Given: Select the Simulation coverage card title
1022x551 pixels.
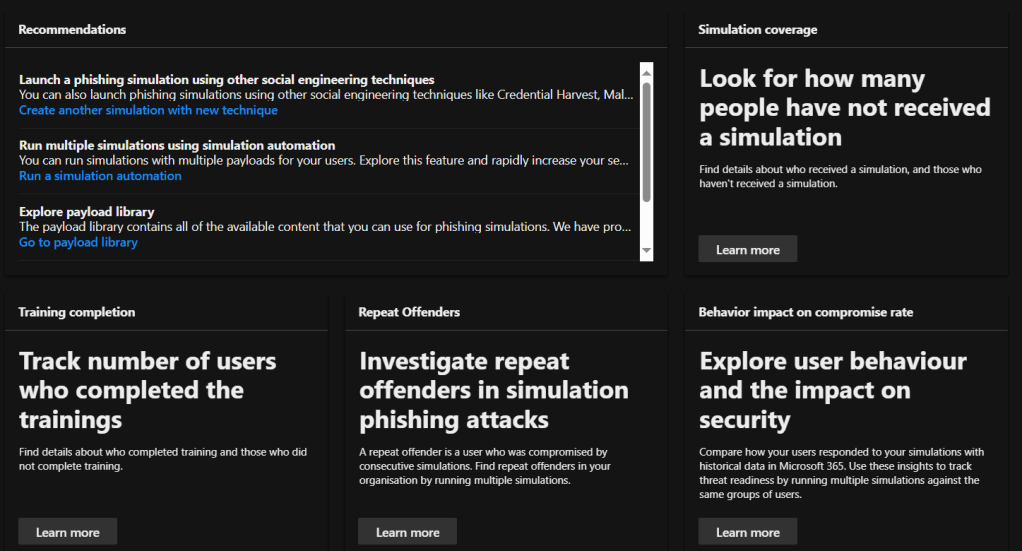Looking at the screenshot, I should pyautogui.click(x=757, y=30).
